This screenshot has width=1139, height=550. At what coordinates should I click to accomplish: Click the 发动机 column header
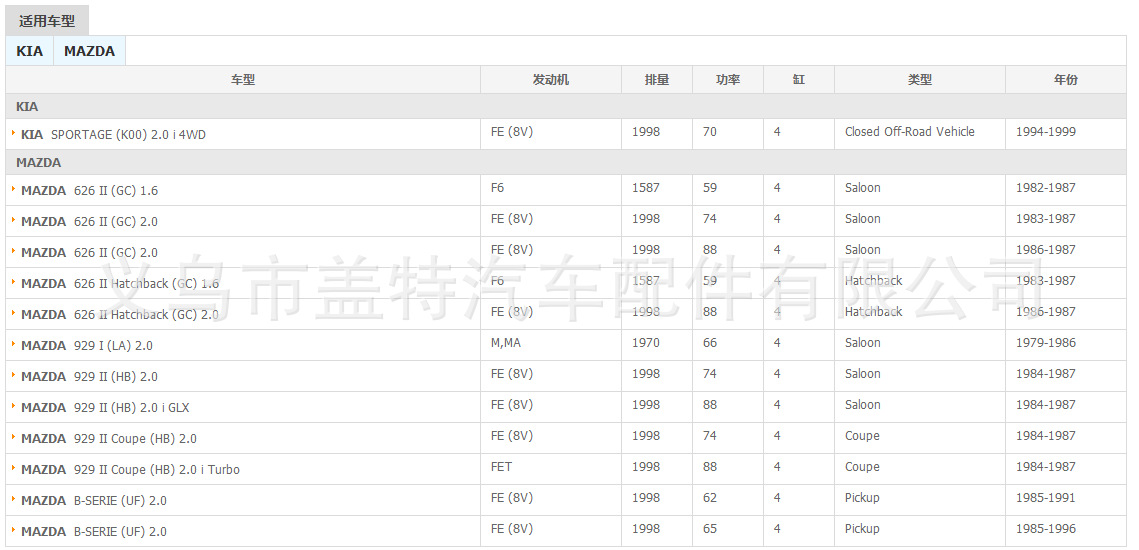(551, 80)
